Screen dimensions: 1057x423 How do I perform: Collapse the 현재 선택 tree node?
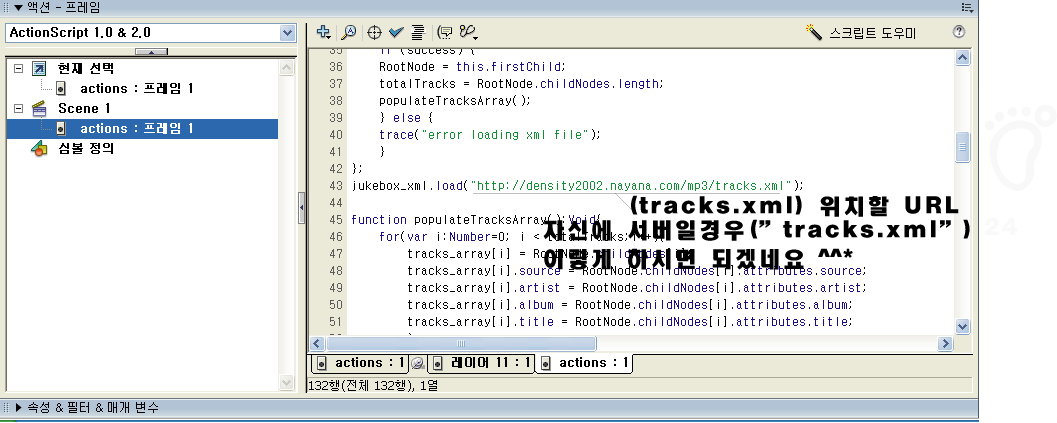(x=19, y=69)
